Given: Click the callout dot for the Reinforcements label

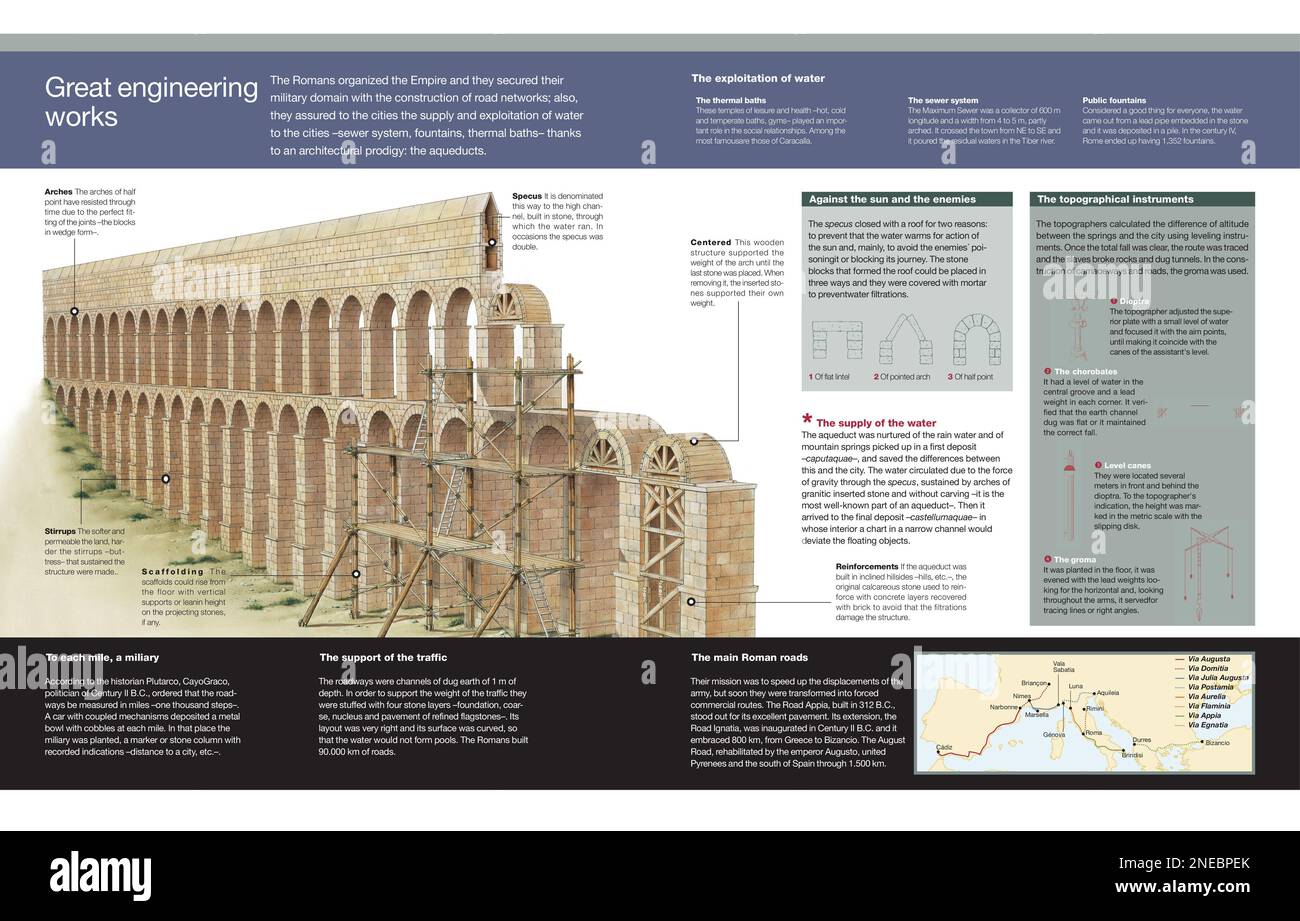Looking at the screenshot, I should (691, 602).
